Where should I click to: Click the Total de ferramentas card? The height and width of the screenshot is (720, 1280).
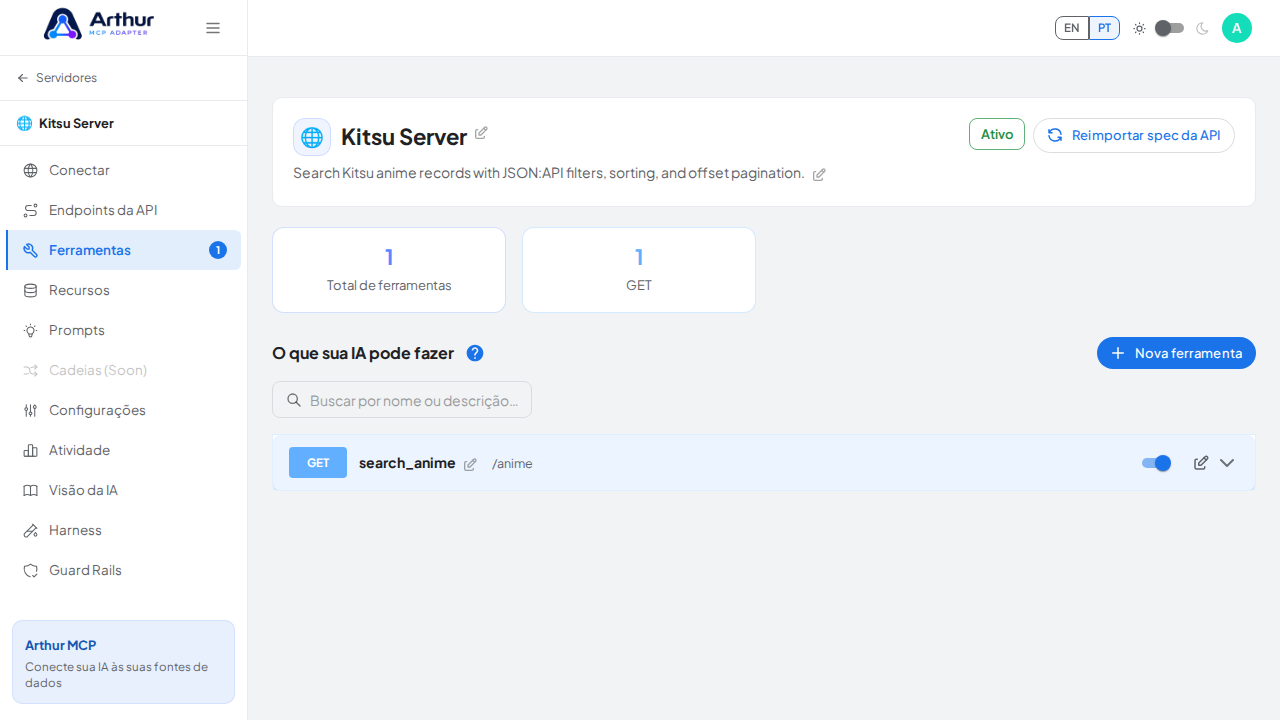[x=389, y=270]
